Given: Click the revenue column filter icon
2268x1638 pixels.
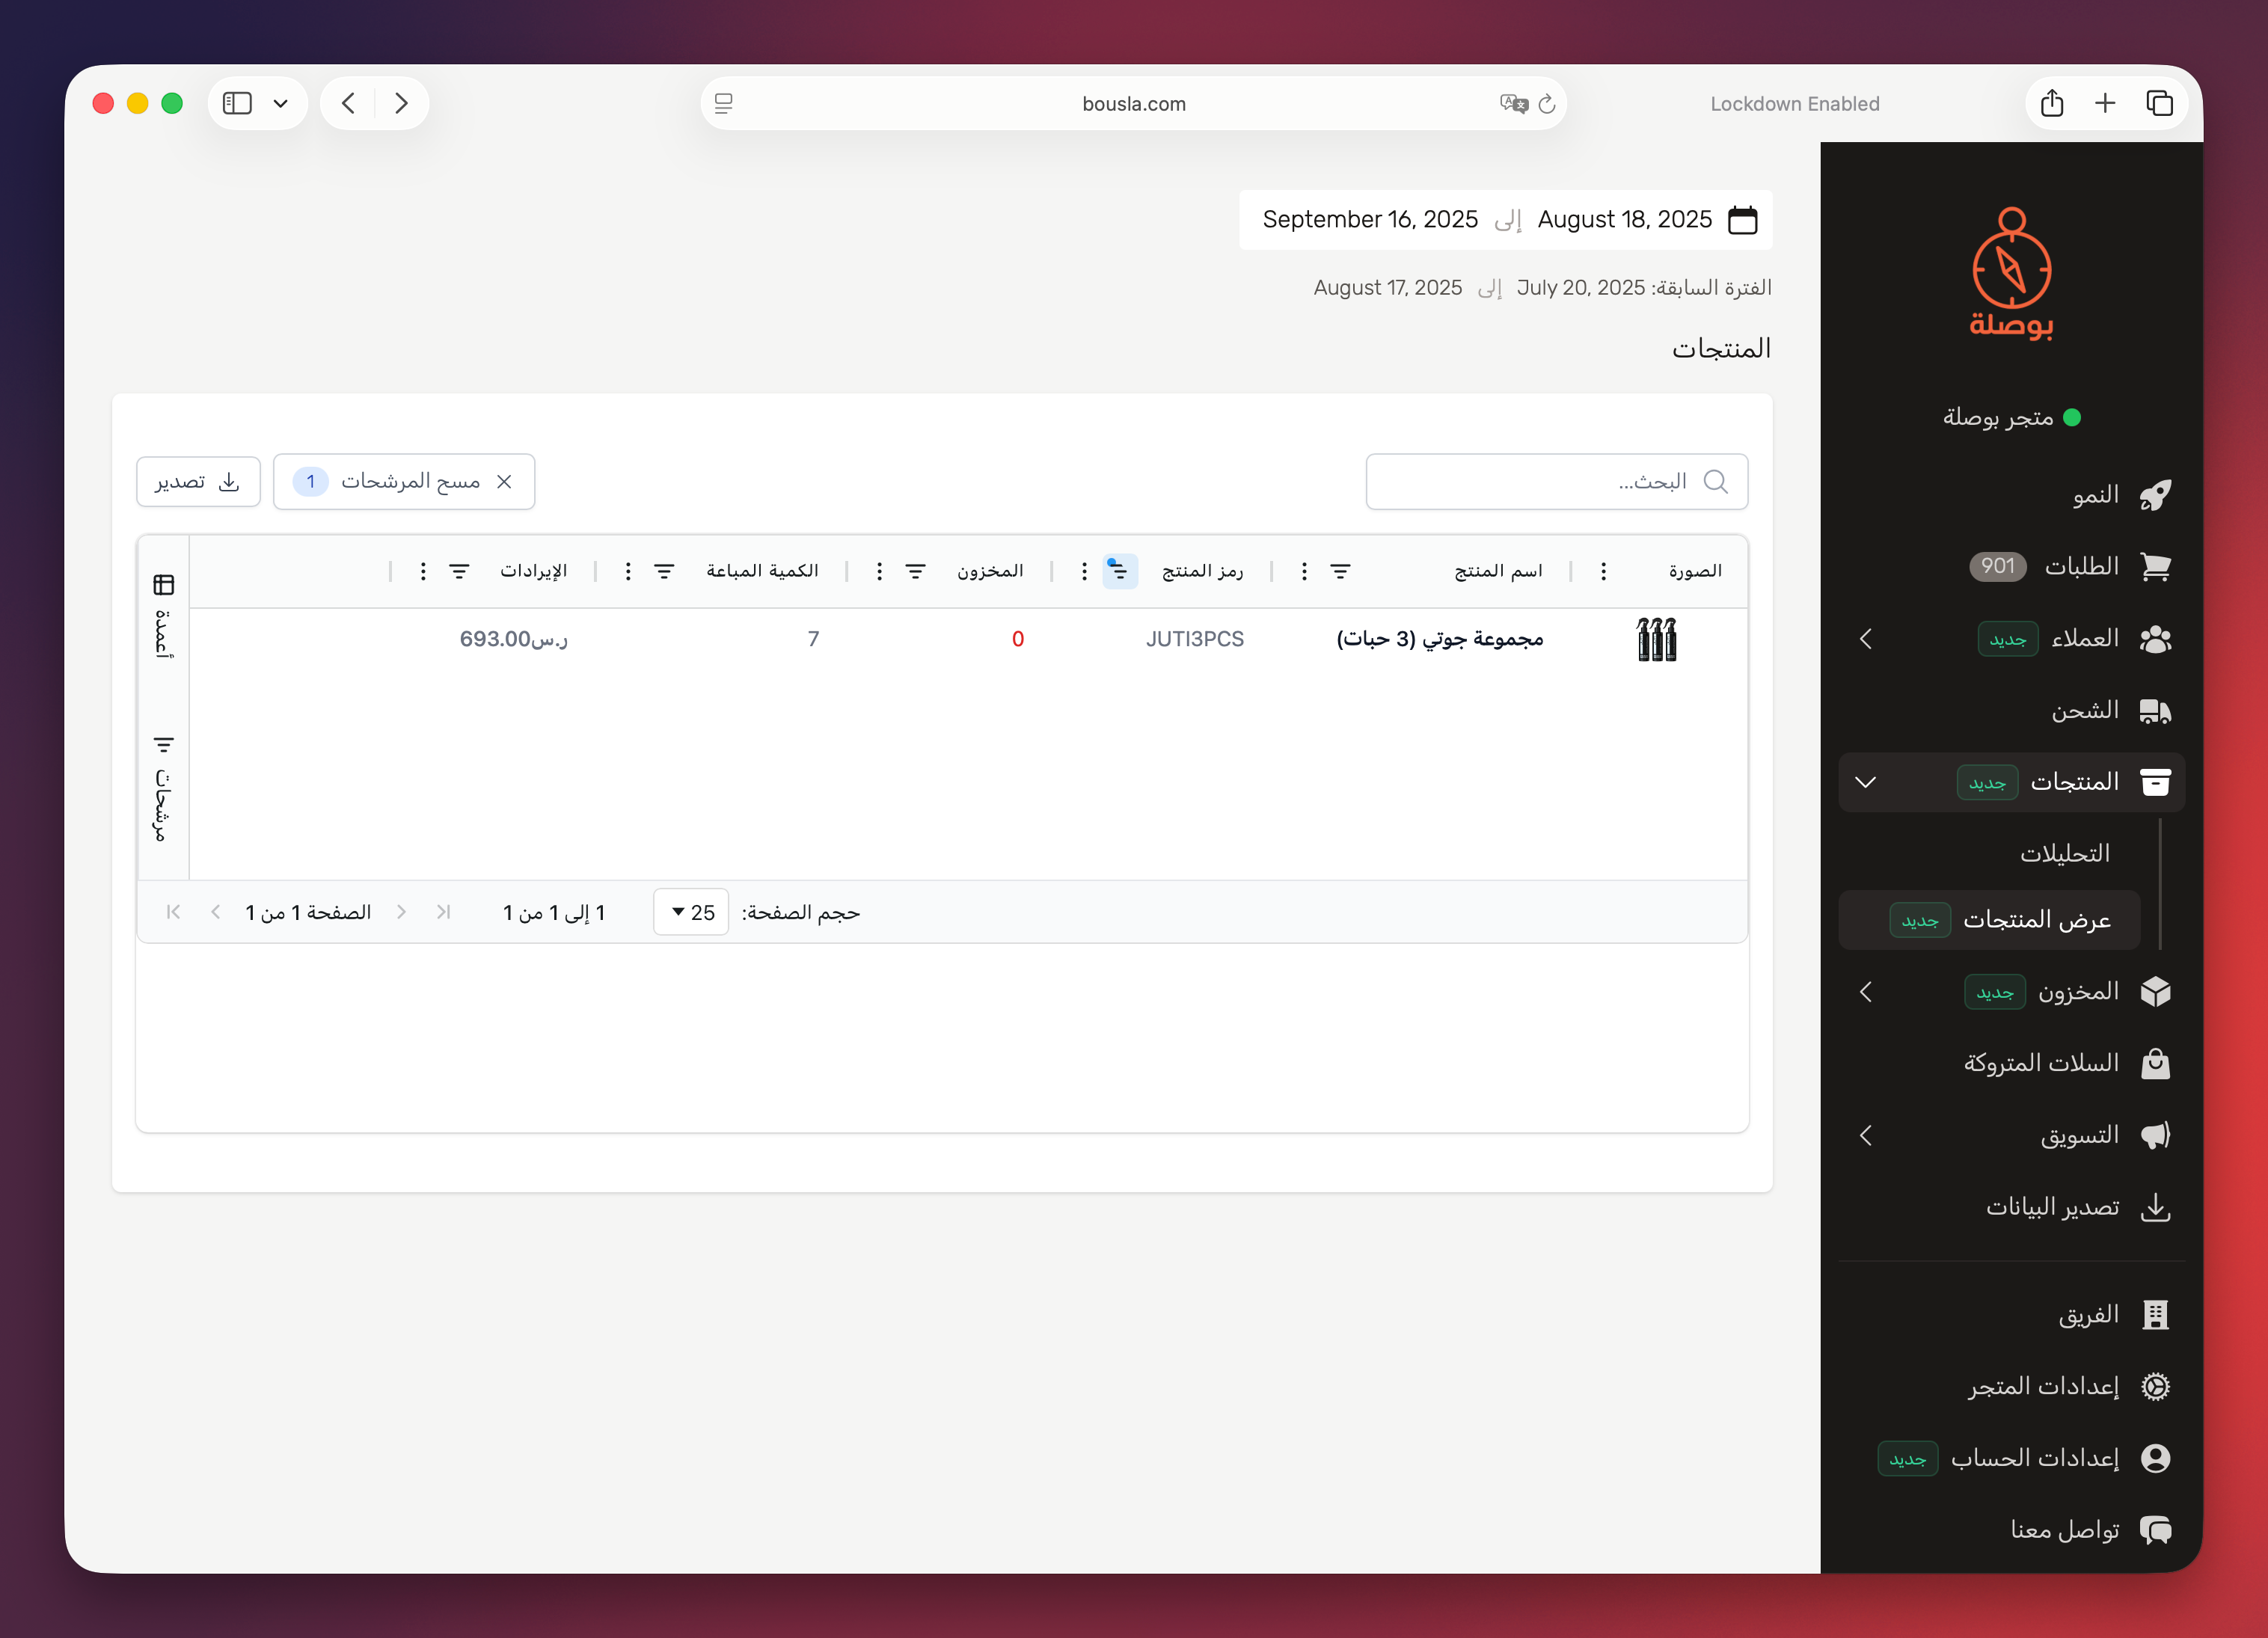Looking at the screenshot, I should click(459, 570).
